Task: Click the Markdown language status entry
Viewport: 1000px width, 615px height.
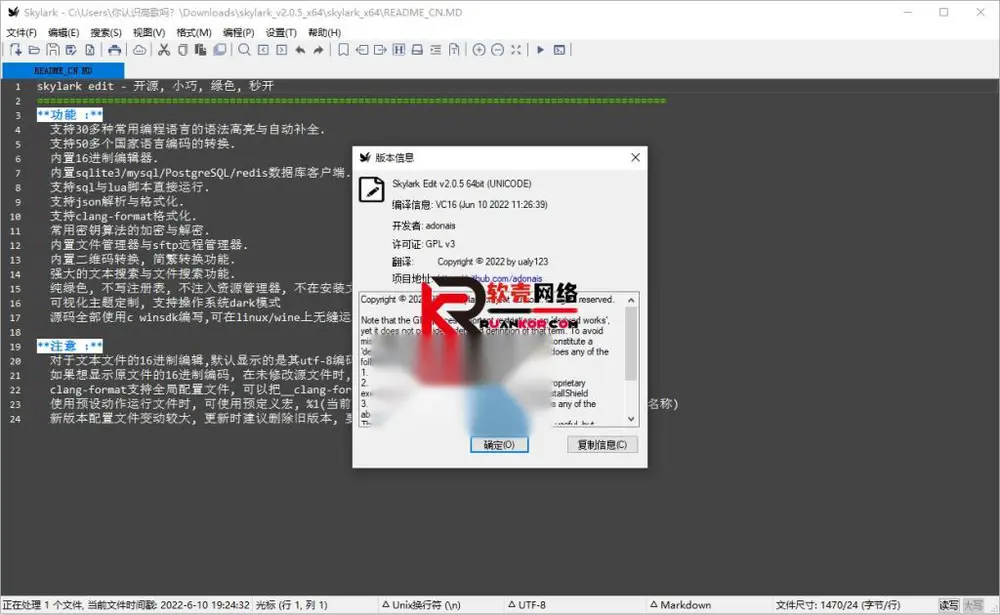Action: pos(680,605)
